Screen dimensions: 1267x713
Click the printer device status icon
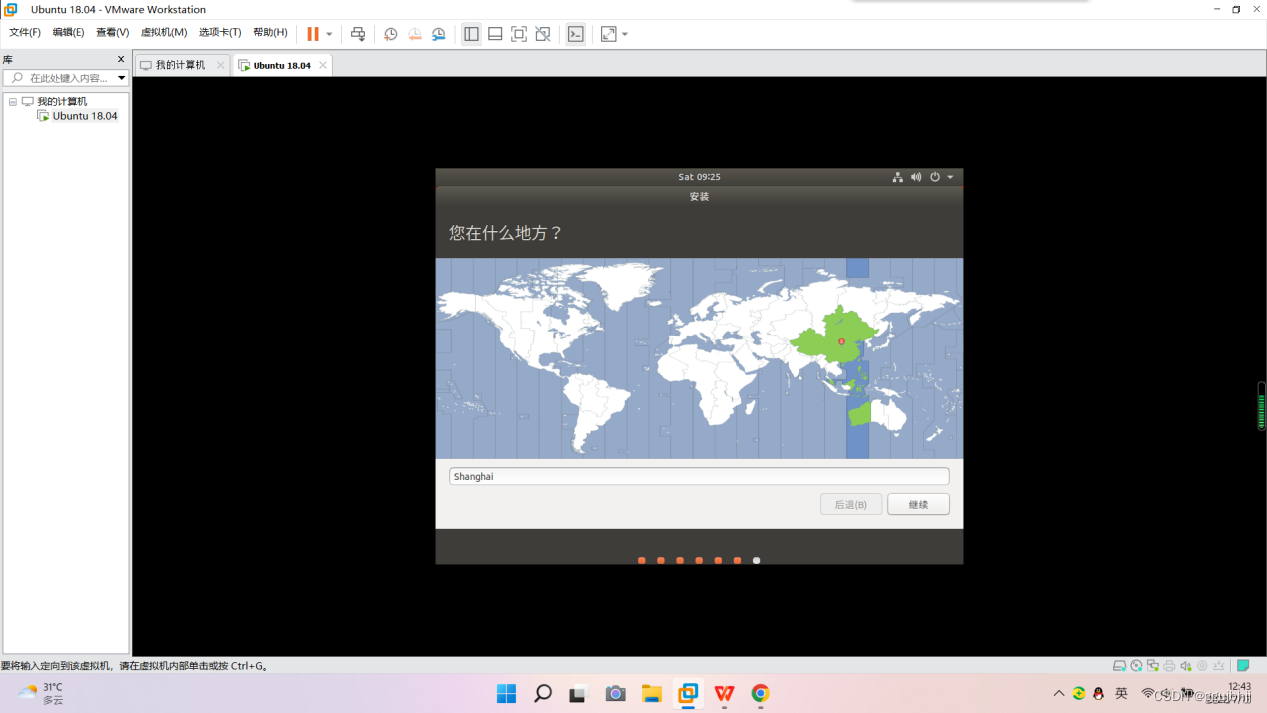click(x=1169, y=666)
